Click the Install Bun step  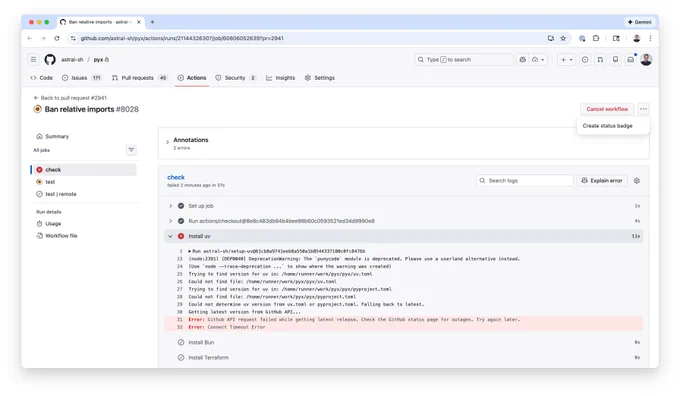click(403, 343)
